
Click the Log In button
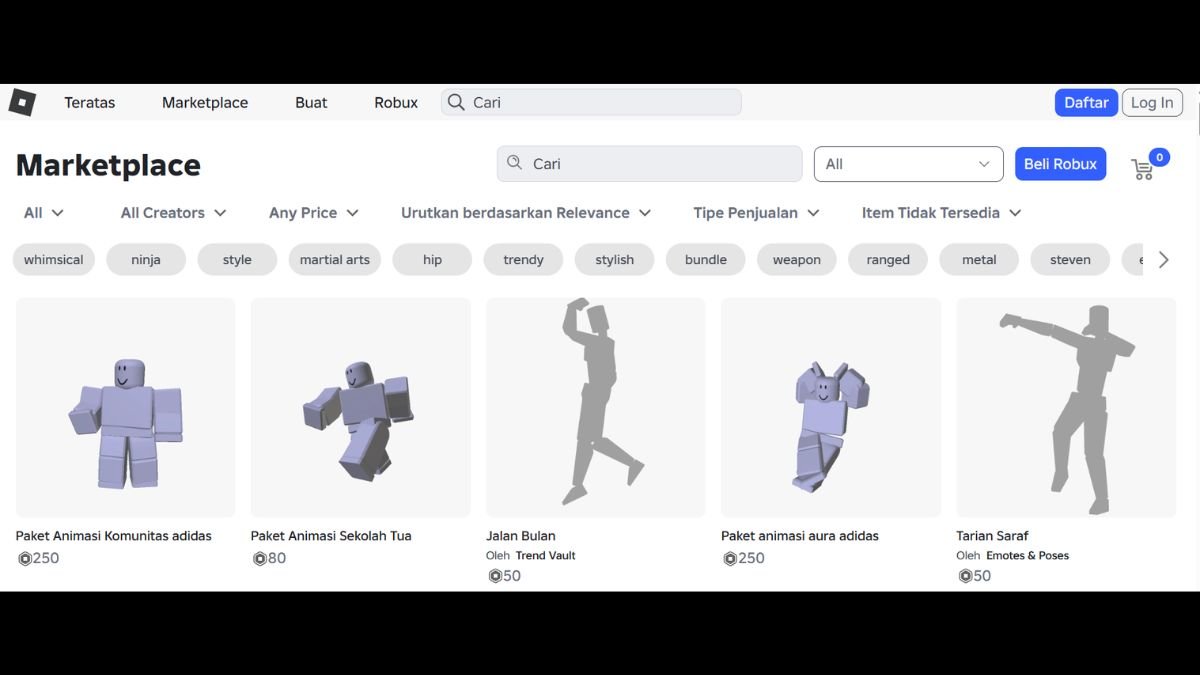point(1152,102)
